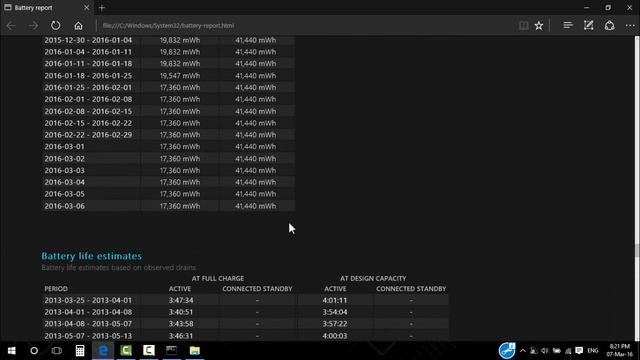The image size is (640, 360).
Task: Open Cortana search circle
Action: click(34, 351)
